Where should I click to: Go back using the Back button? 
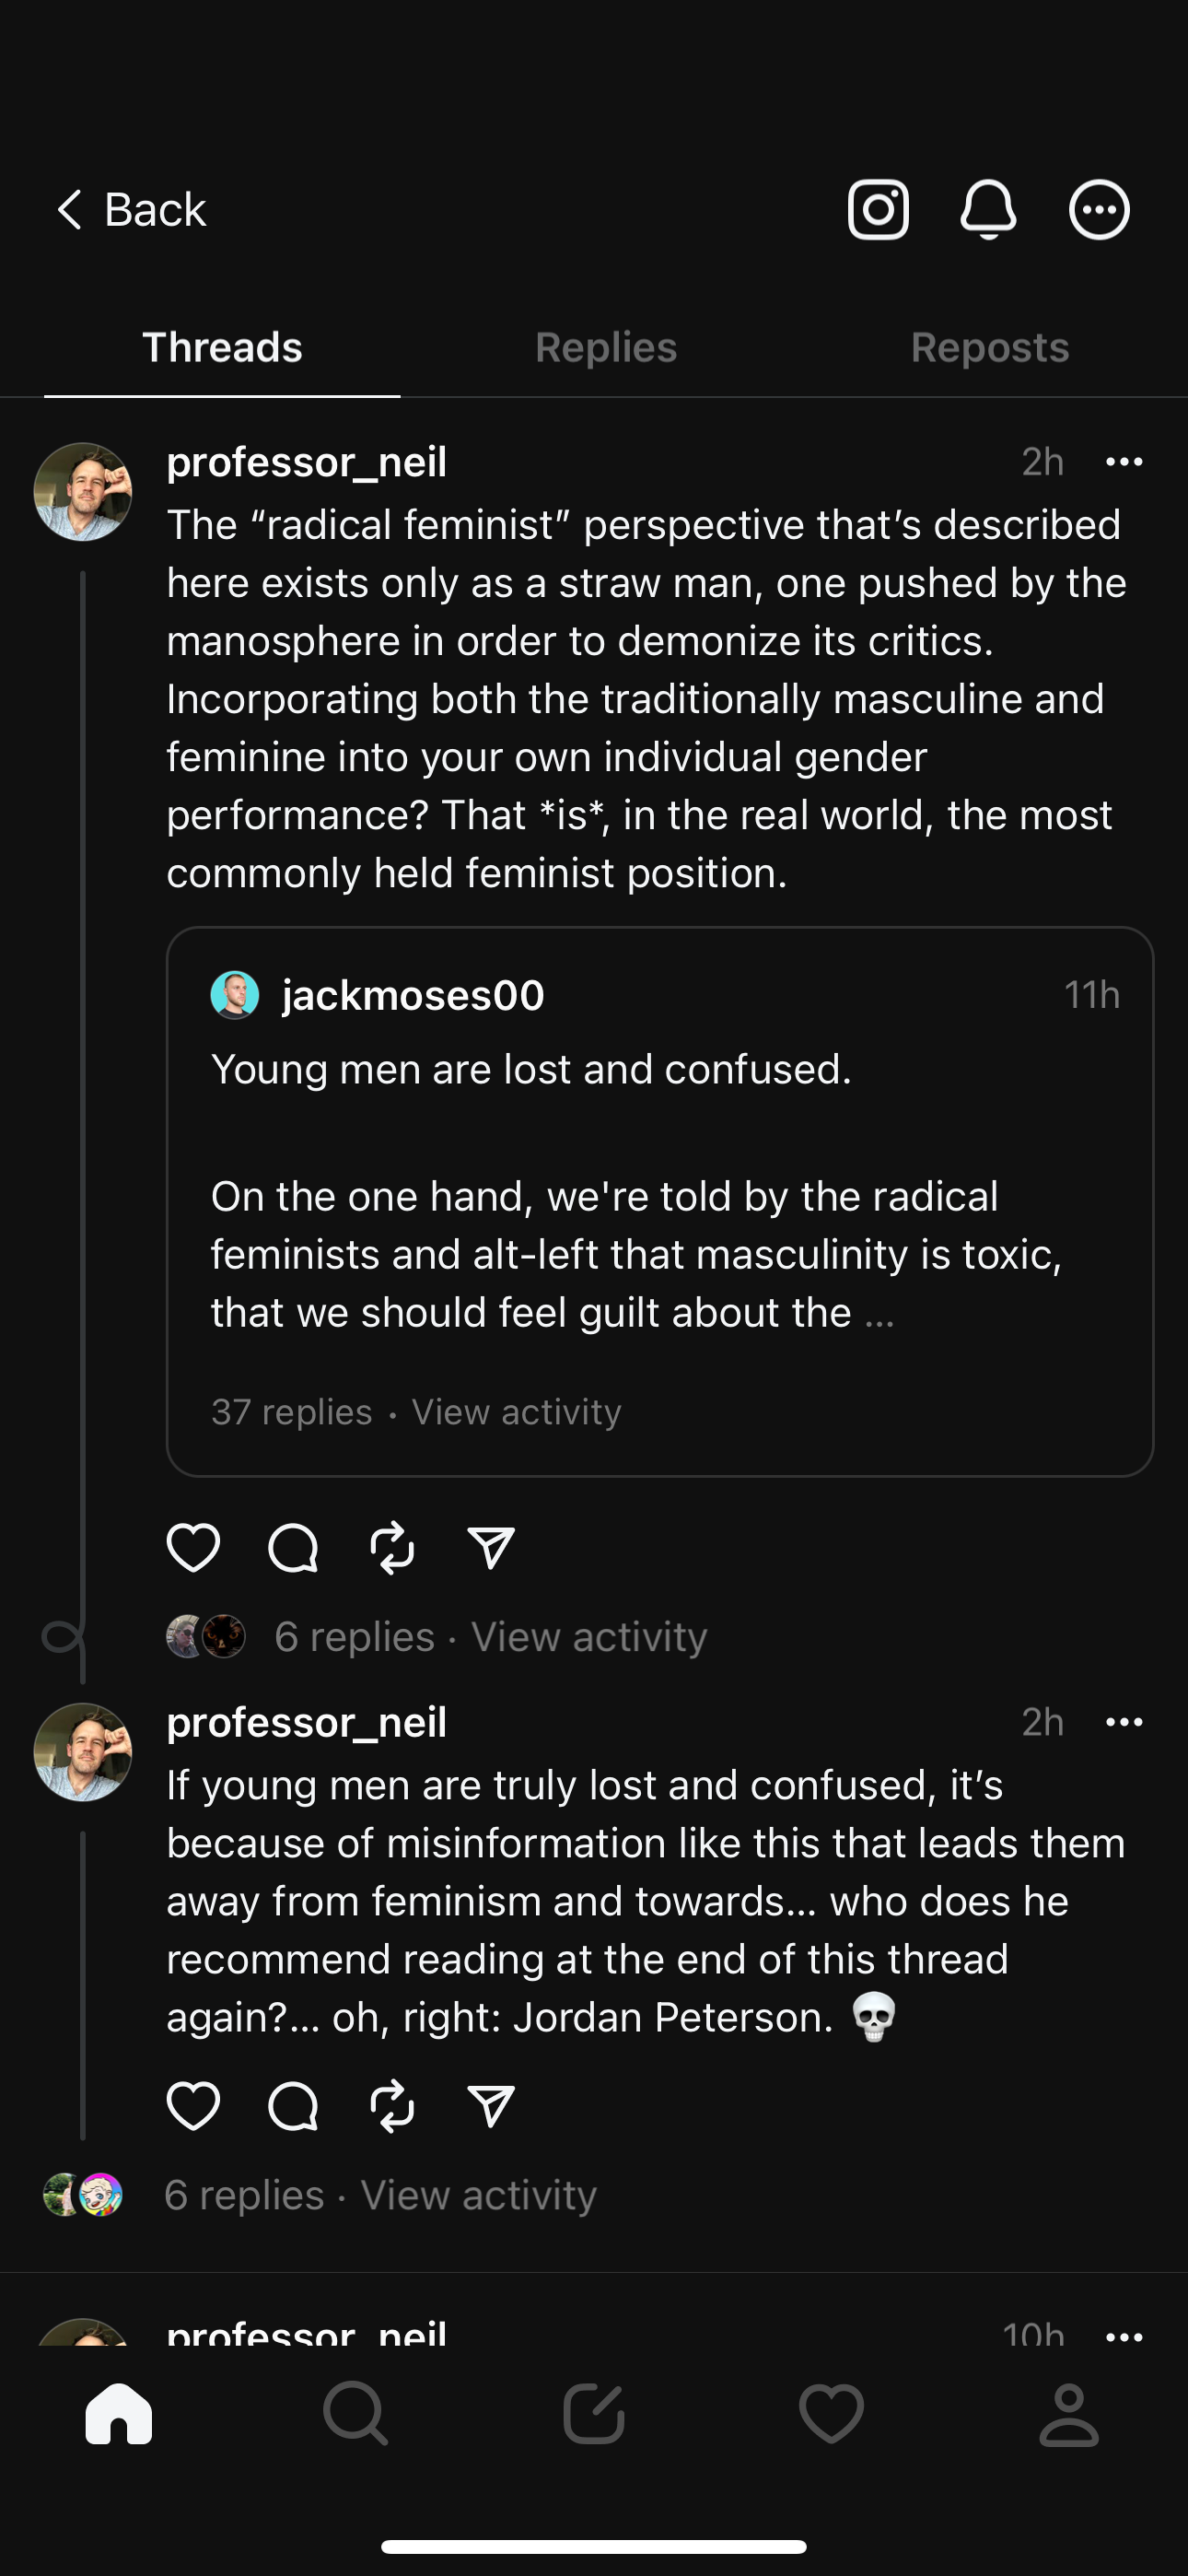click(131, 210)
